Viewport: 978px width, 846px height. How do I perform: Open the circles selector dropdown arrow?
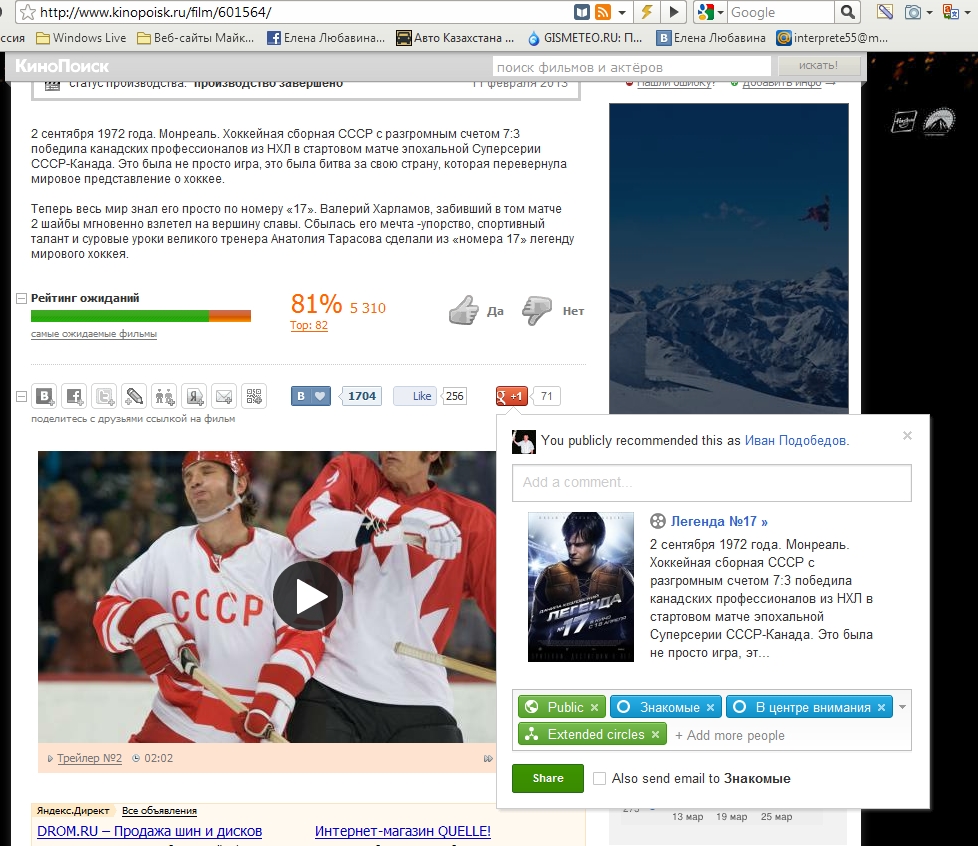pos(903,707)
